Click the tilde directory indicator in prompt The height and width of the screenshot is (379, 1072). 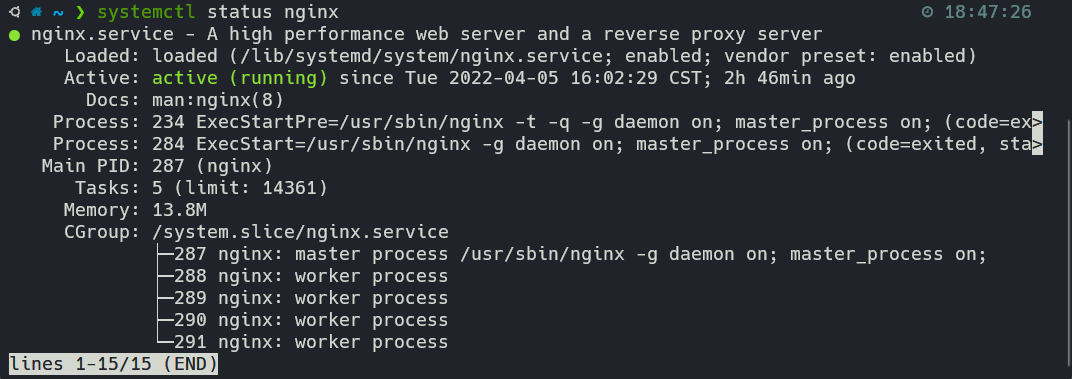click(x=58, y=13)
